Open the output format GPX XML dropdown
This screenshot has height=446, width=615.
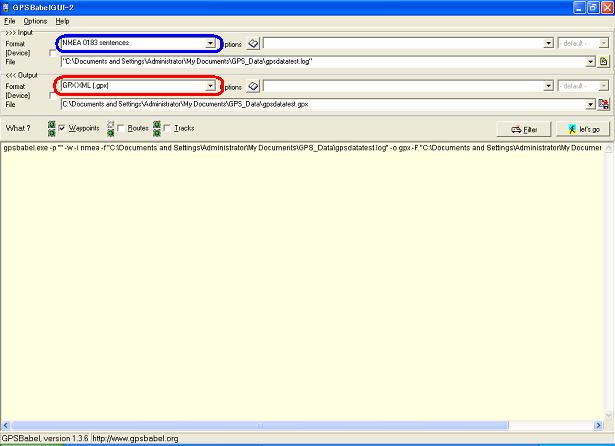click(211, 86)
